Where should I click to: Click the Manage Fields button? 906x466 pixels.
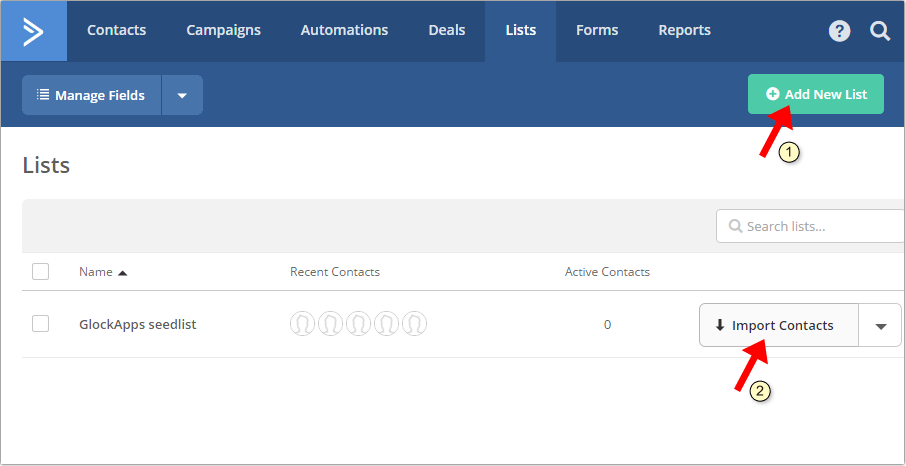pos(91,95)
